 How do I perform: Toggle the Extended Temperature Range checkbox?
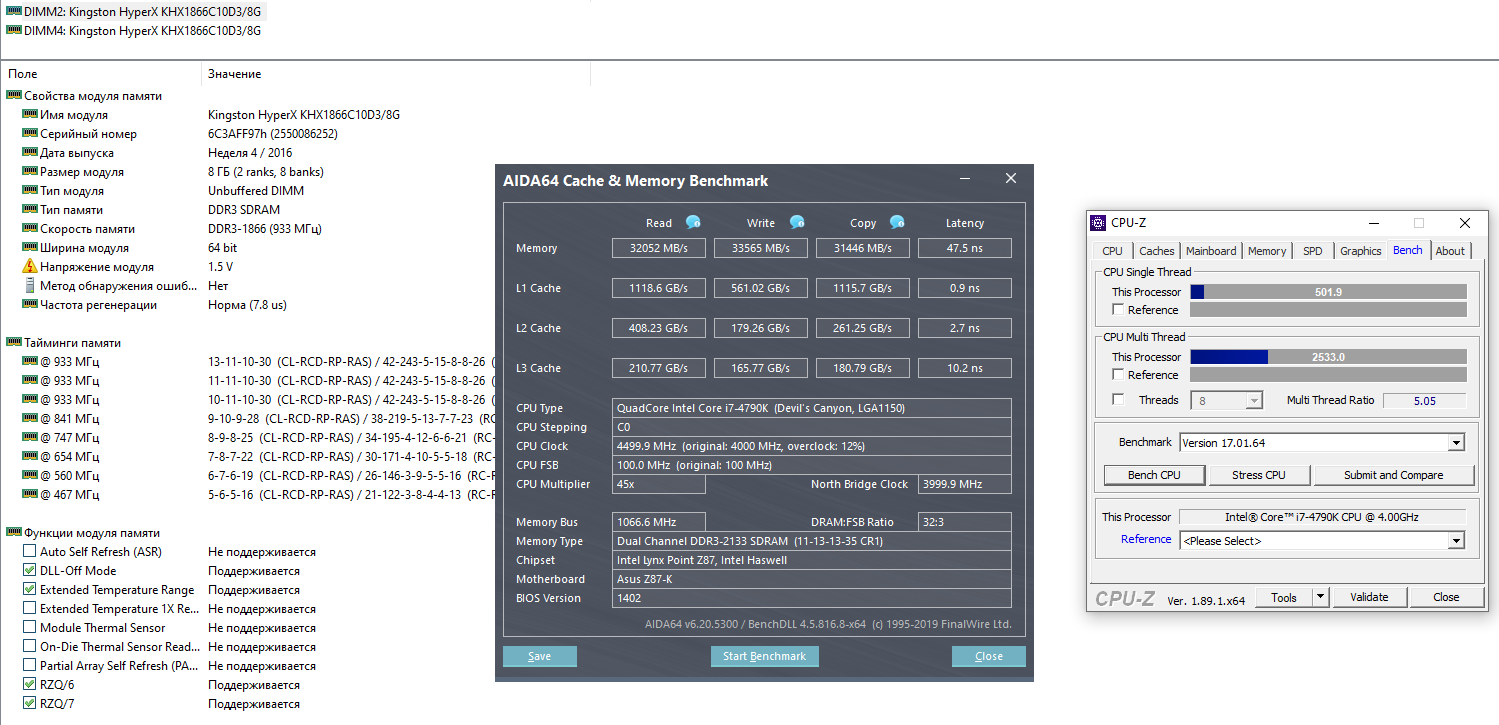click(x=30, y=590)
